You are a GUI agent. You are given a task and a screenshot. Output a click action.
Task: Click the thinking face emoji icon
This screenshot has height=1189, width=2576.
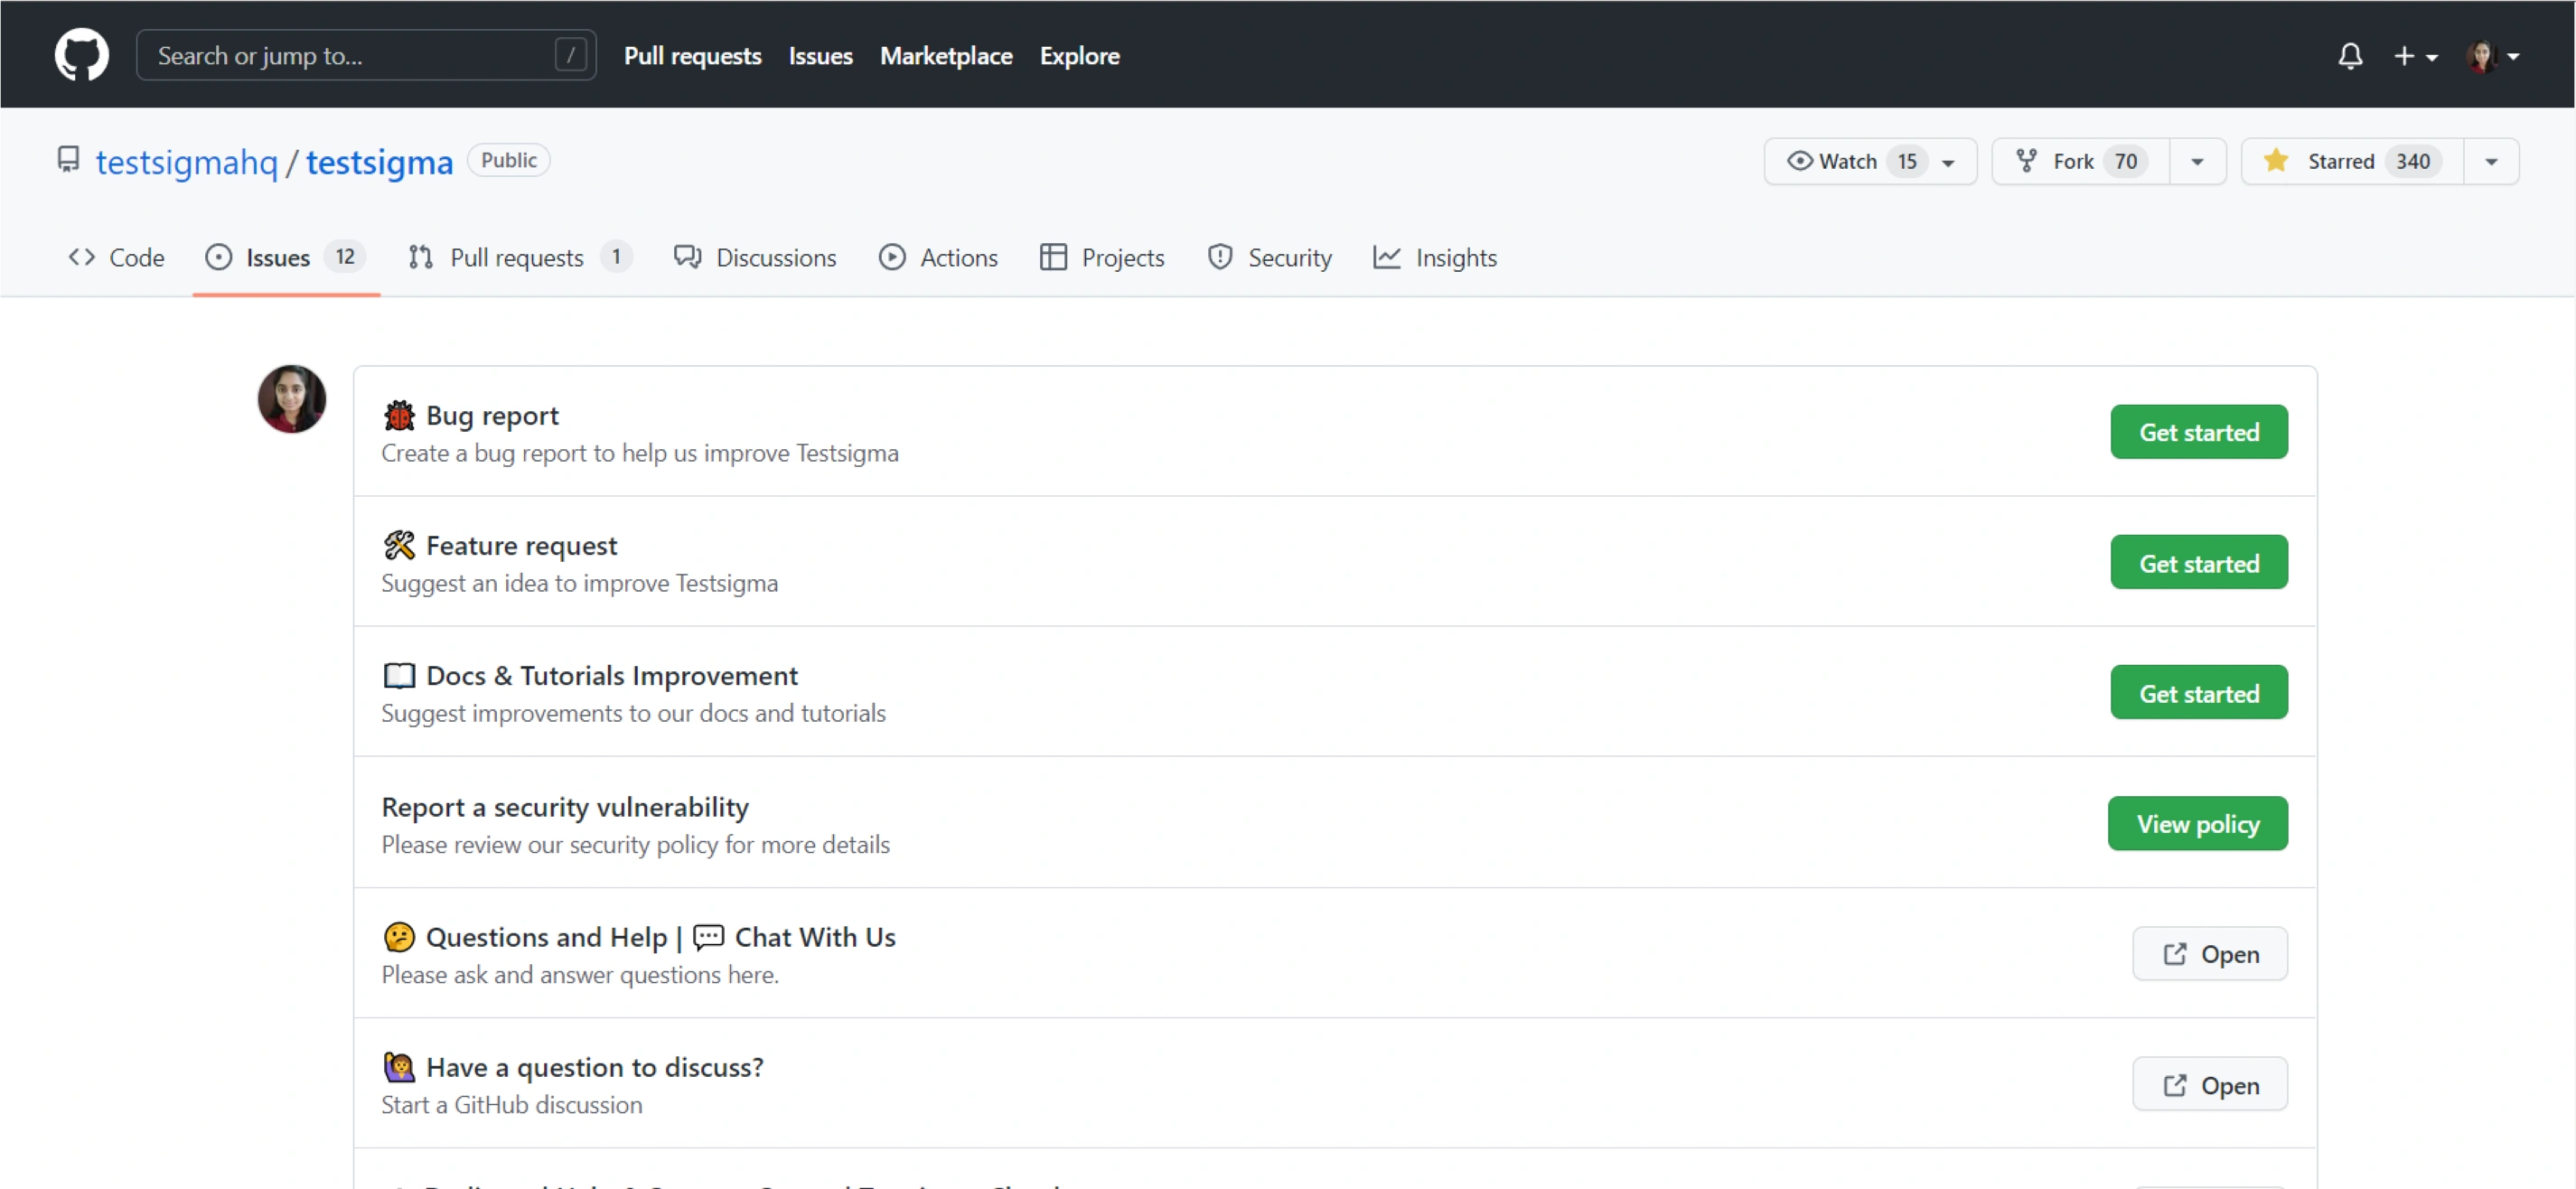398,937
